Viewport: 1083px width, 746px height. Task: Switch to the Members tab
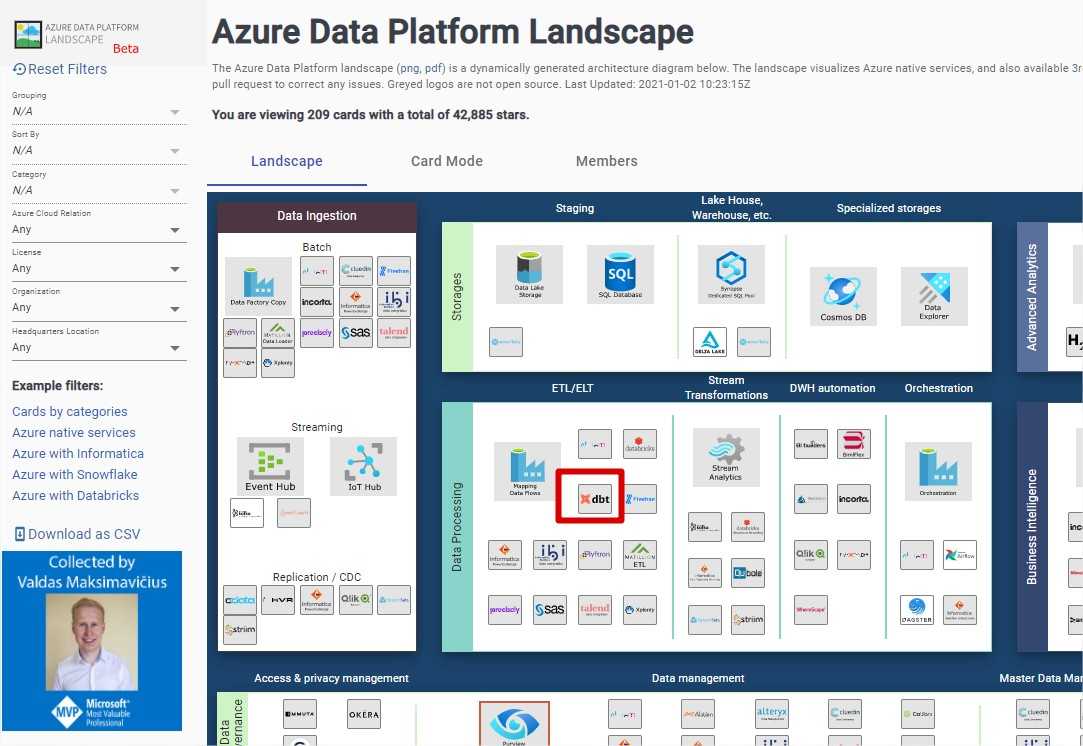[x=606, y=161]
